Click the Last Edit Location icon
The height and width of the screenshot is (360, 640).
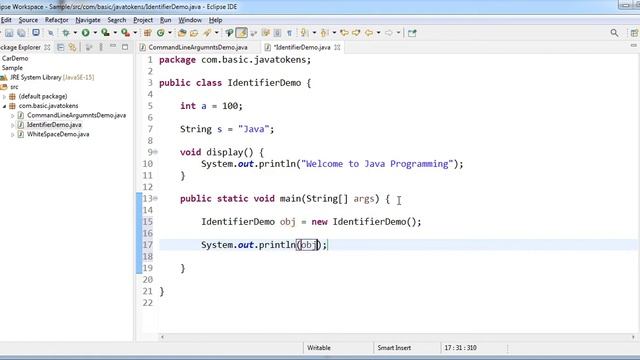344,33
